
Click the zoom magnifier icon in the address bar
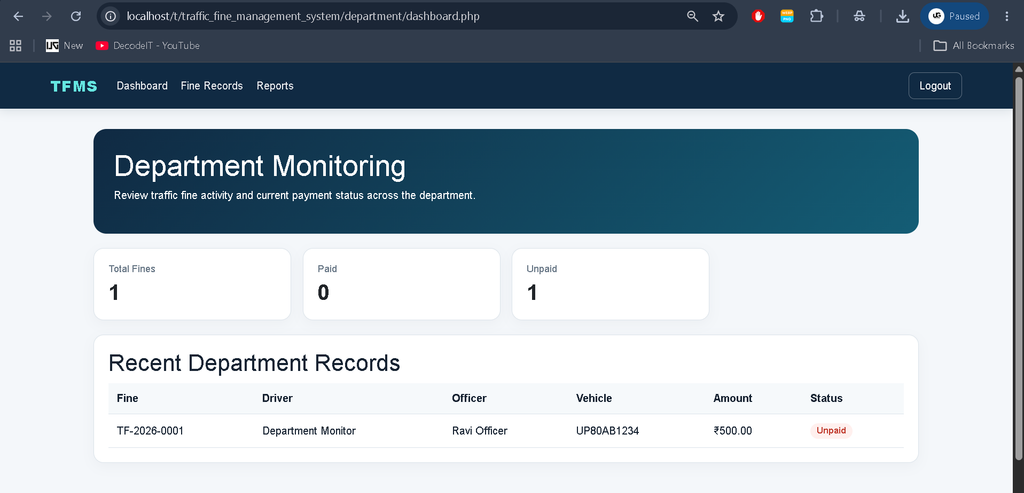(692, 16)
